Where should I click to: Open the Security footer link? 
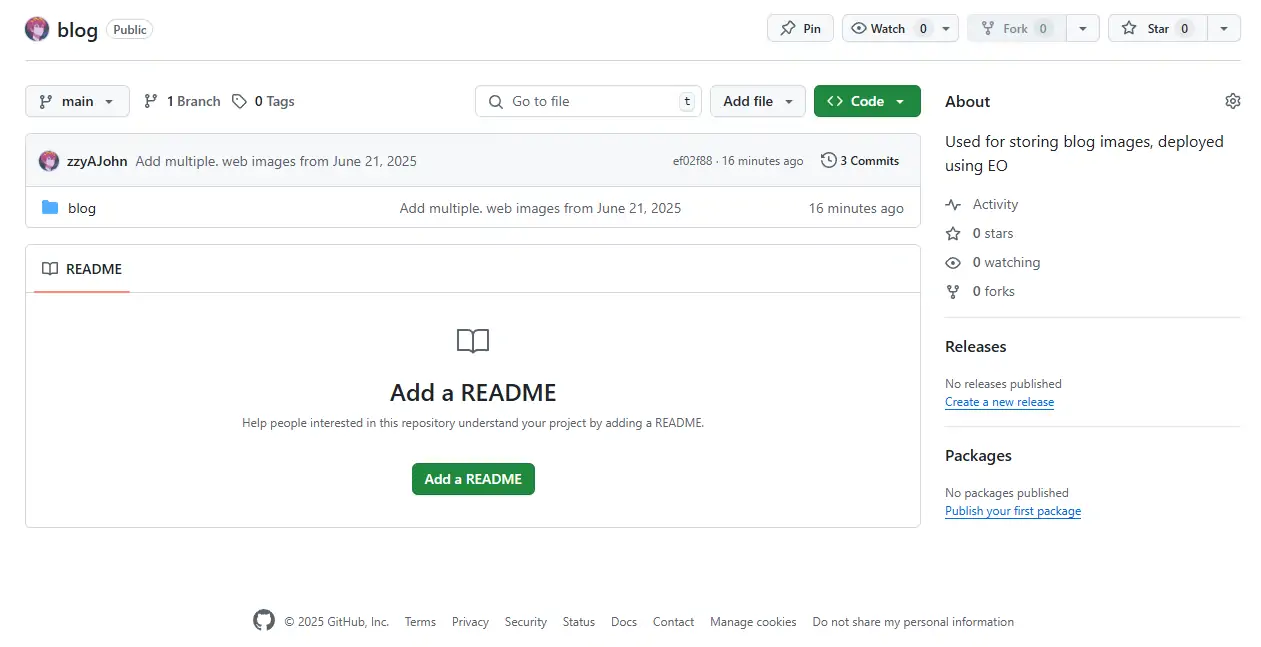point(526,622)
